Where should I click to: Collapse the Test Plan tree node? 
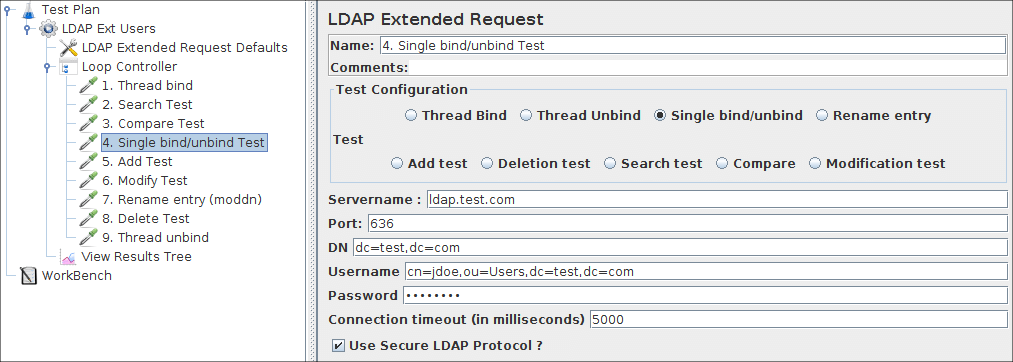7,10
